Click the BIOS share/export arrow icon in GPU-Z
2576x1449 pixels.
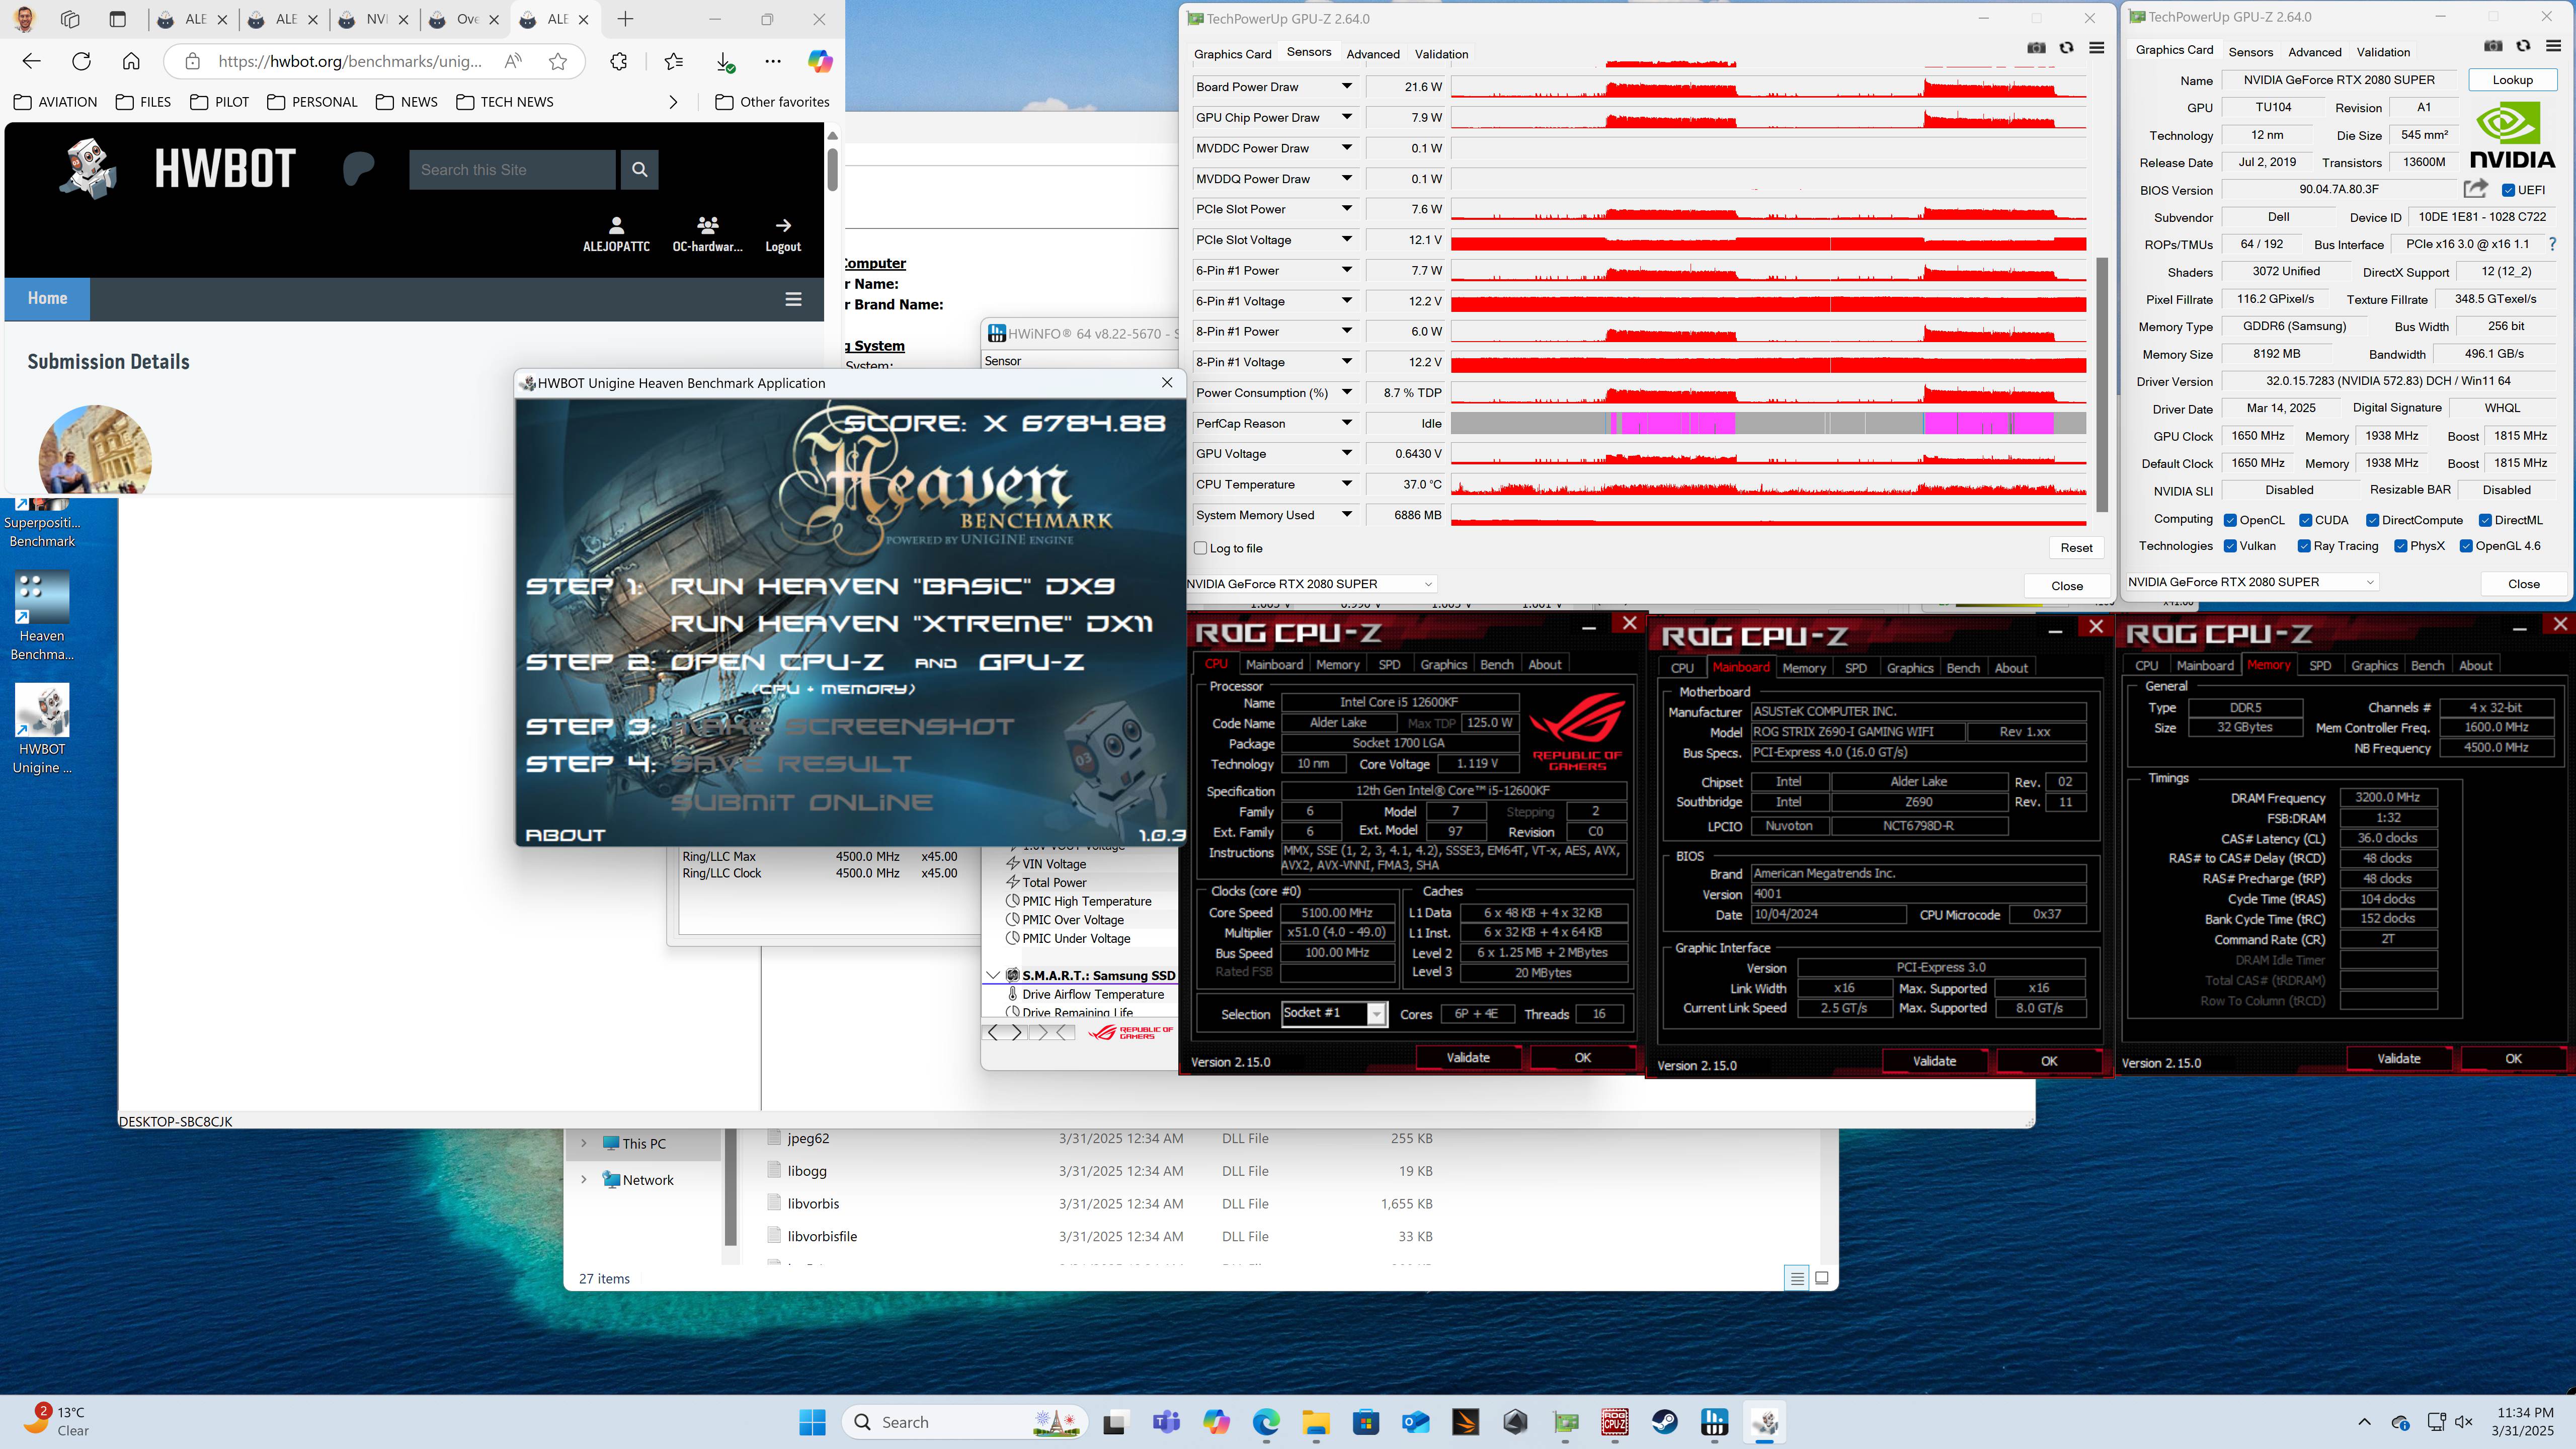[2475, 189]
